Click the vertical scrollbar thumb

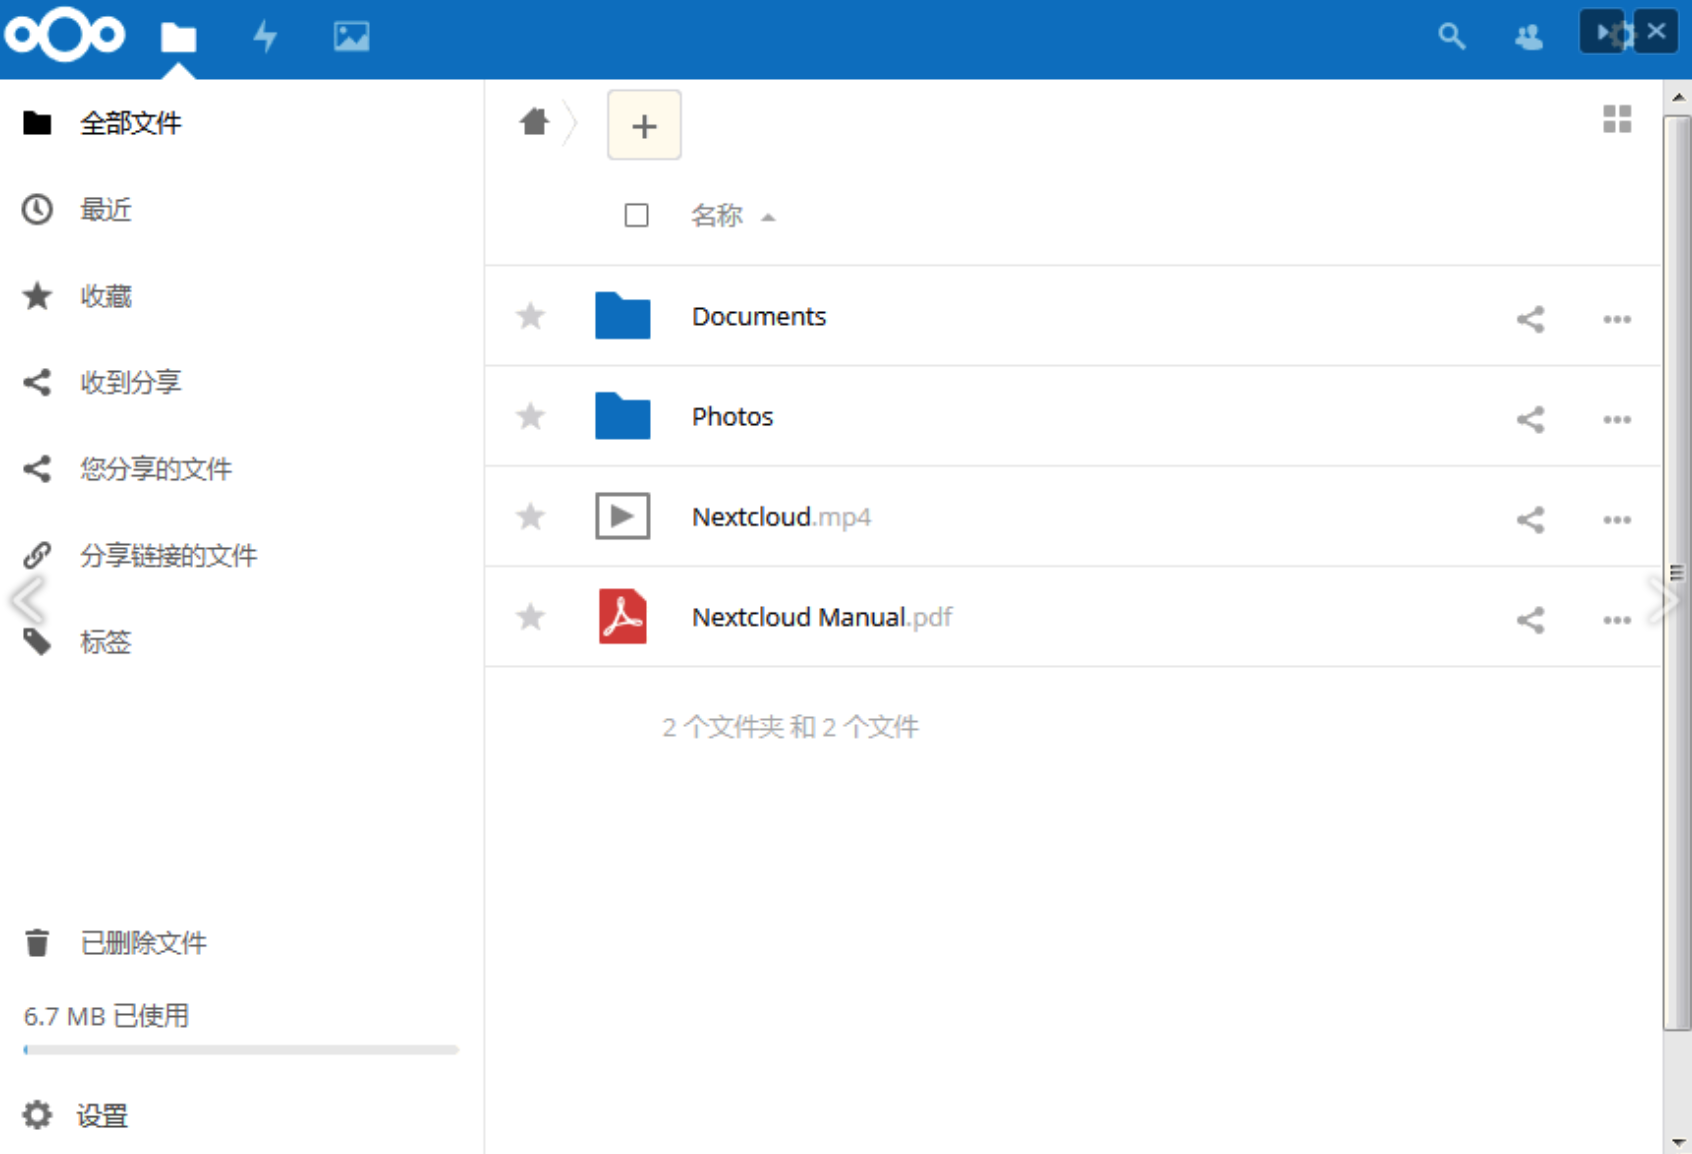pos(1676,572)
